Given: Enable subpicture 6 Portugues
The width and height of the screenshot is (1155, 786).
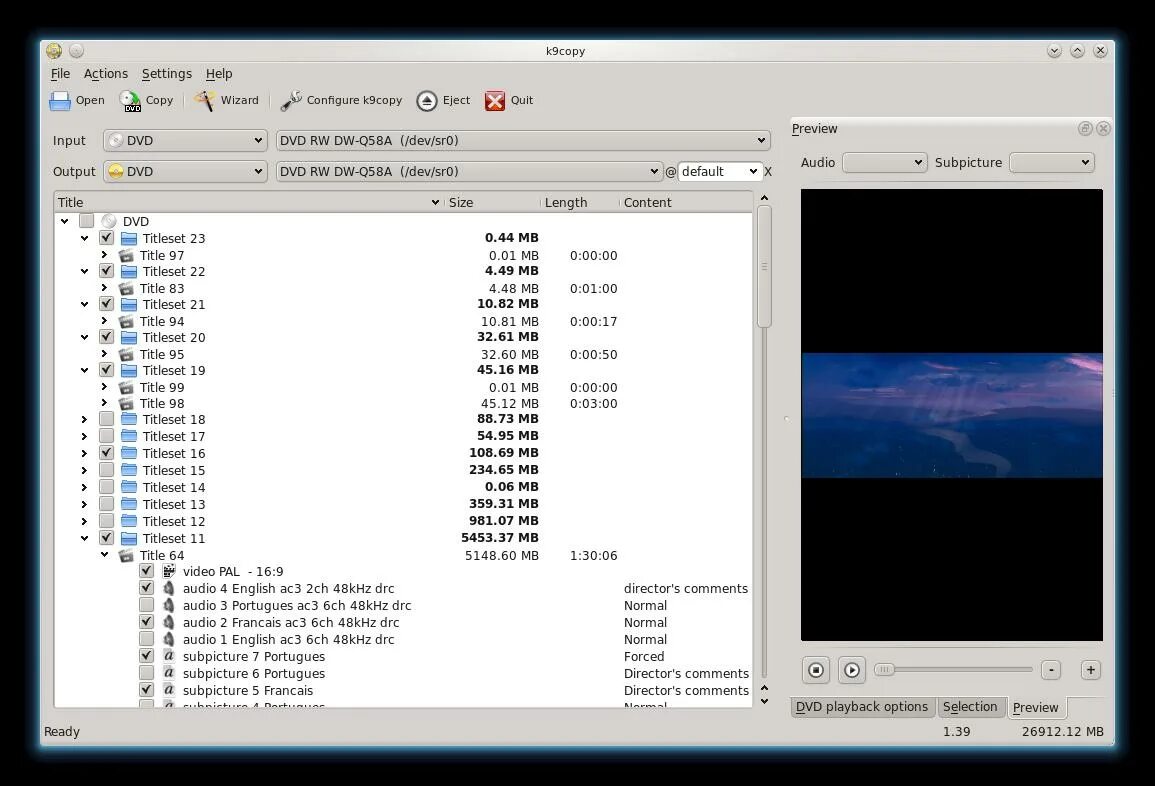Looking at the screenshot, I should [x=146, y=673].
